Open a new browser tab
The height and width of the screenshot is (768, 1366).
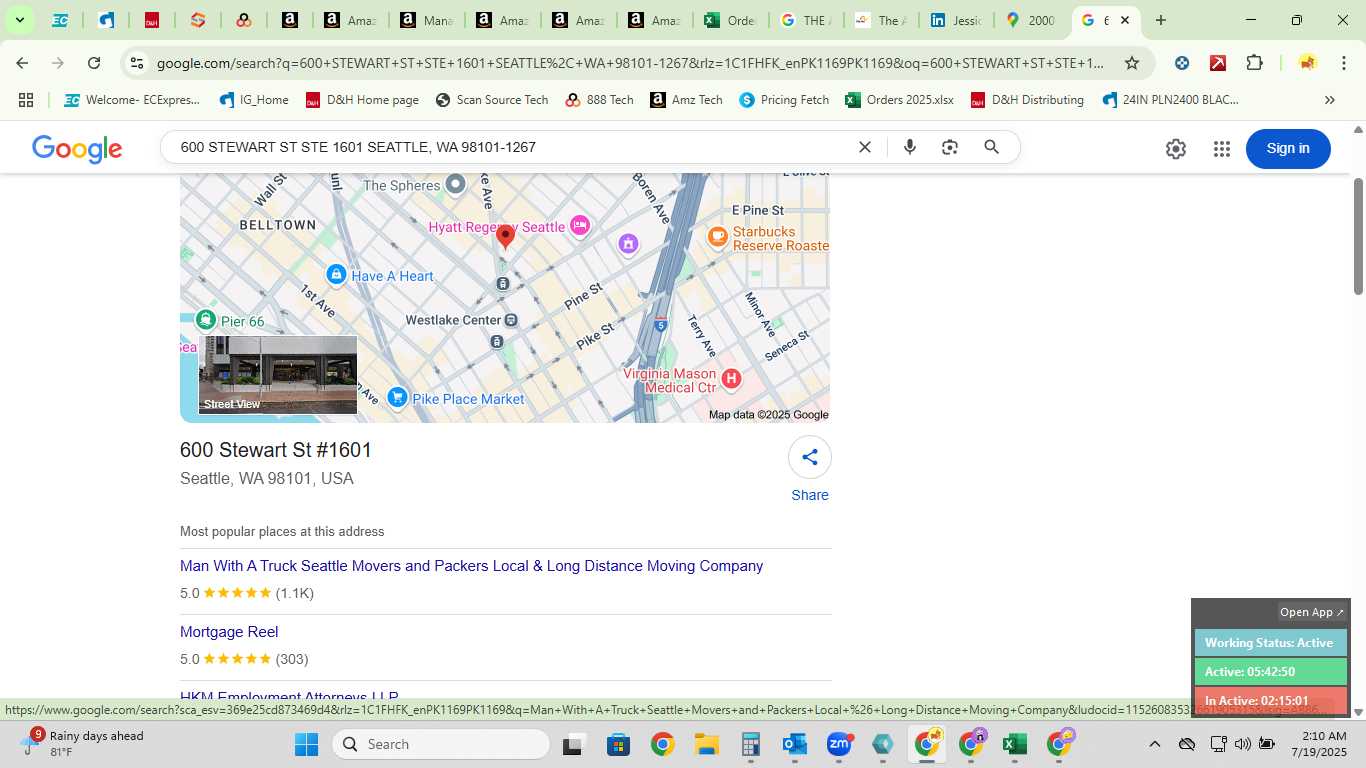pyautogui.click(x=1160, y=20)
